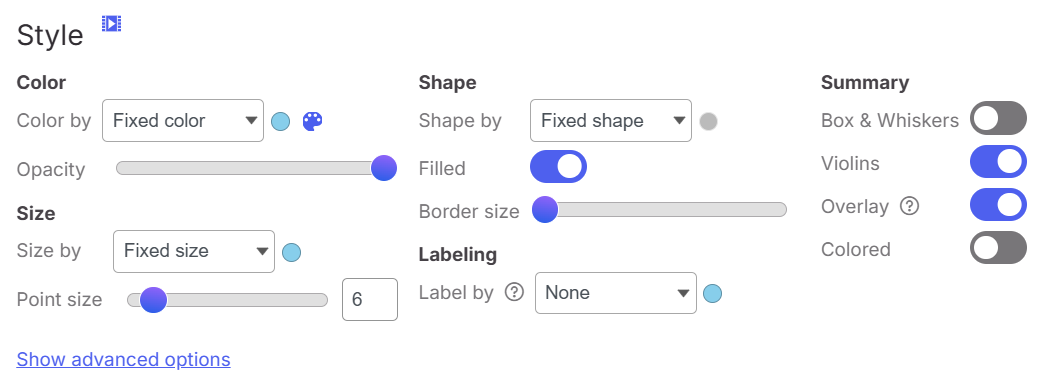Click the gray dot next to Shape by
The height and width of the screenshot is (380, 1060).
pos(708,122)
